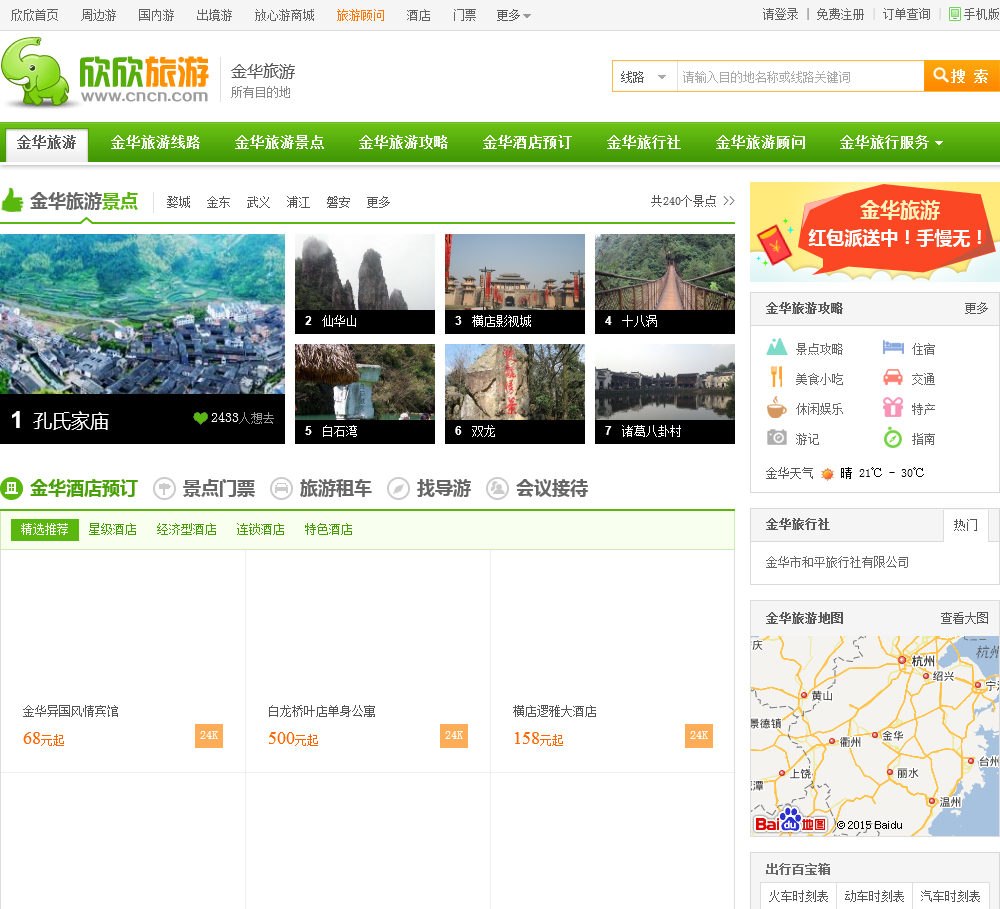Open the 十八涡 attraction thumbnail
The image size is (1000, 909).
click(665, 284)
